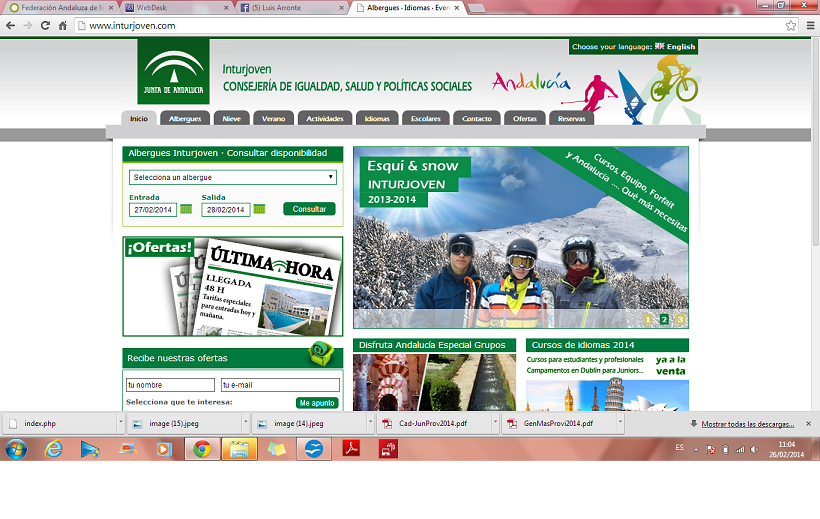This screenshot has width=820, height=519.
Task: Select the Contacto navigation tab
Action: (x=477, y=119)
